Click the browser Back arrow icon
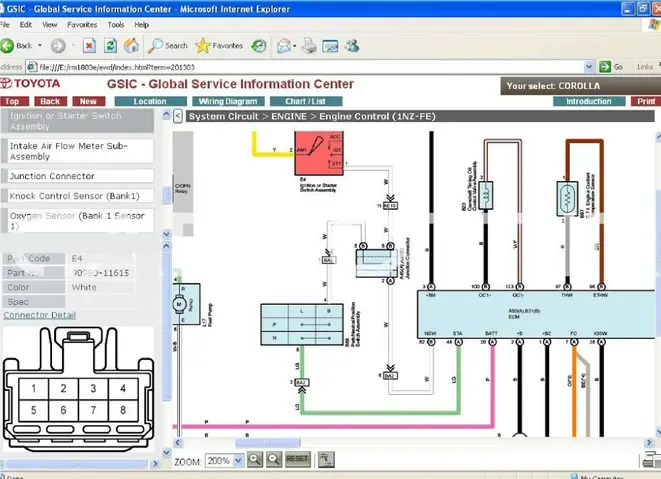This screenshot has width=661, height=479. 7,46
